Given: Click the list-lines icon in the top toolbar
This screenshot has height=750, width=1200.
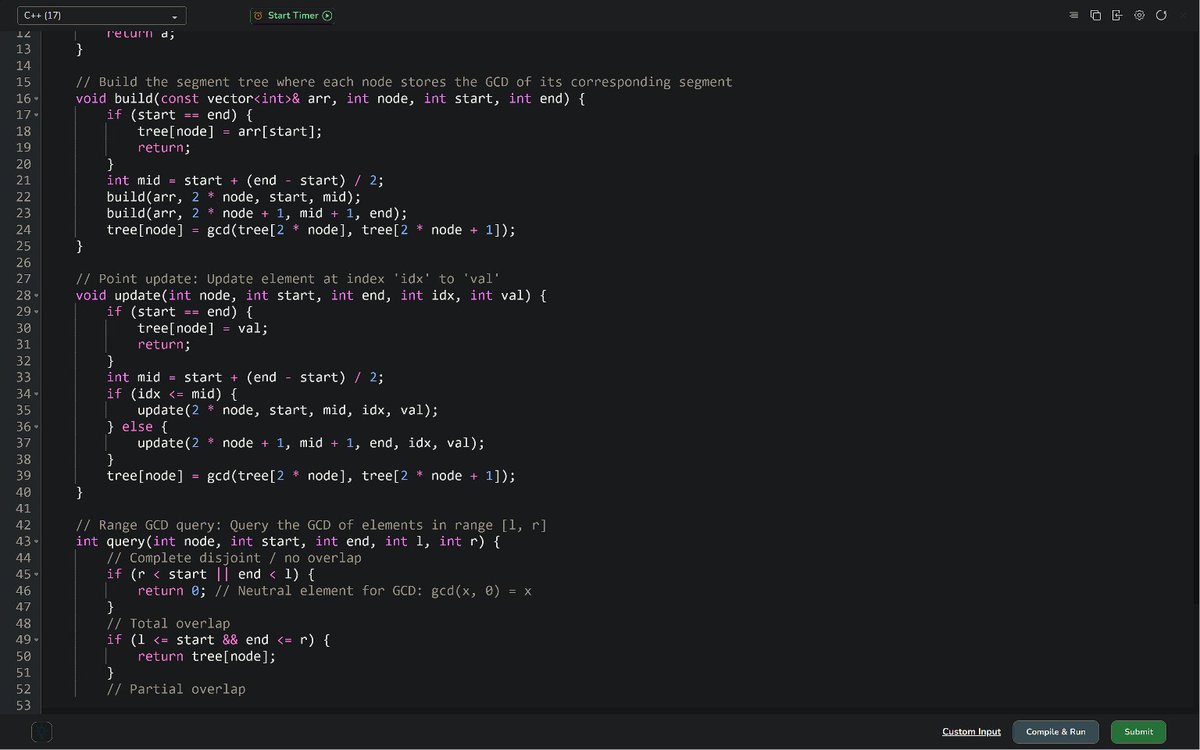Looking at the screenshot, I should point(1074,16).
